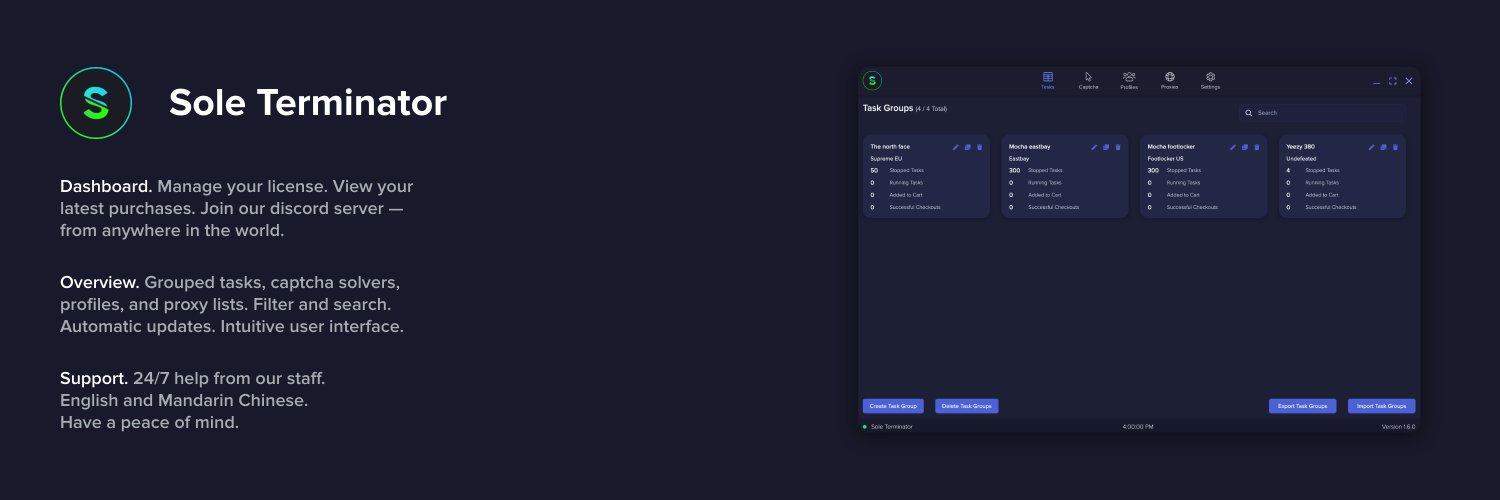
Task: Switch to the Captcha tab
Action: (1088, 80)
